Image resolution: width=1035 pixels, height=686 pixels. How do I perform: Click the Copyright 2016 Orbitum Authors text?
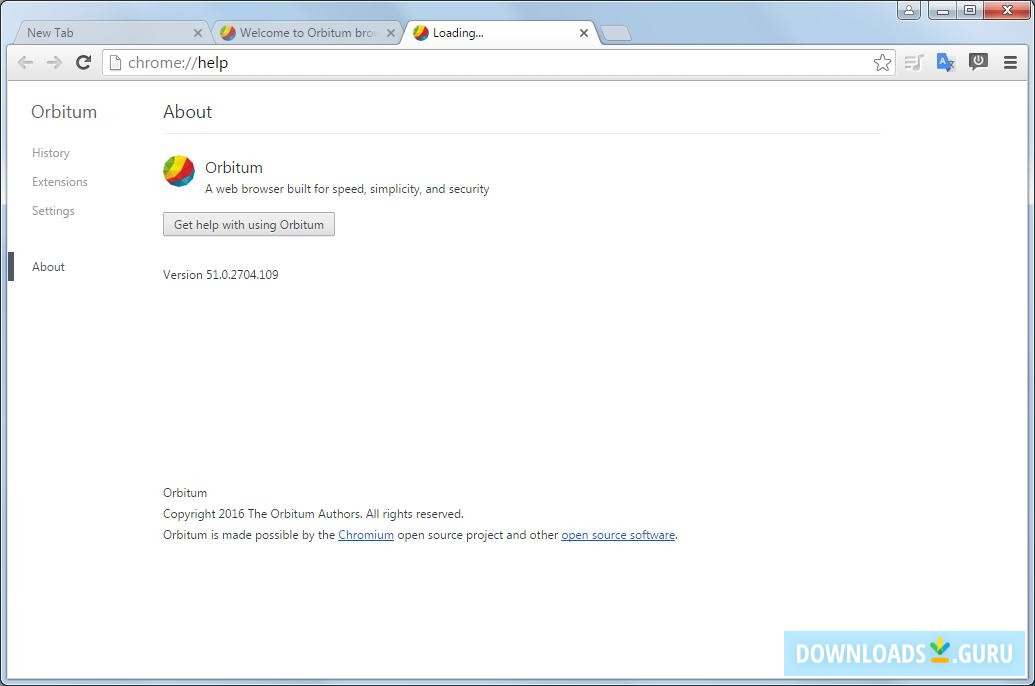[x=313, y=514]
